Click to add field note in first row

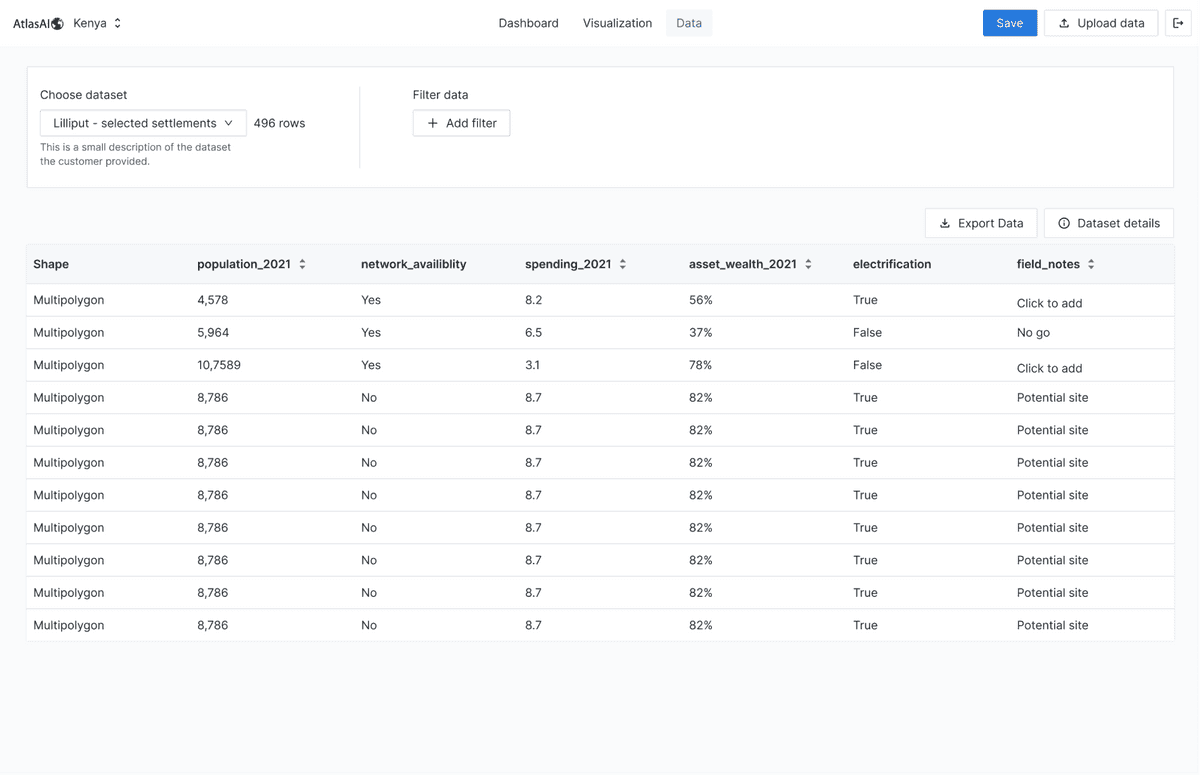pos(1049,303)
